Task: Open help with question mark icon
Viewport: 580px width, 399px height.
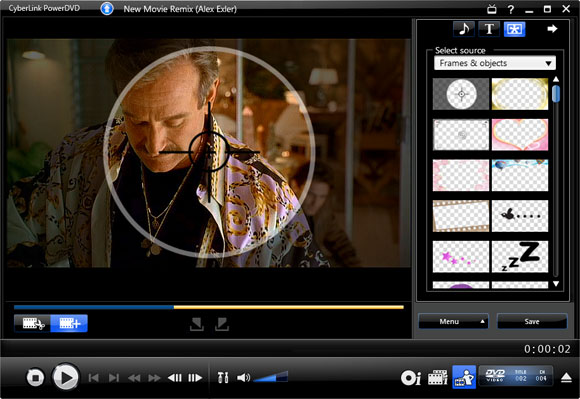Action: pos(511,9)
